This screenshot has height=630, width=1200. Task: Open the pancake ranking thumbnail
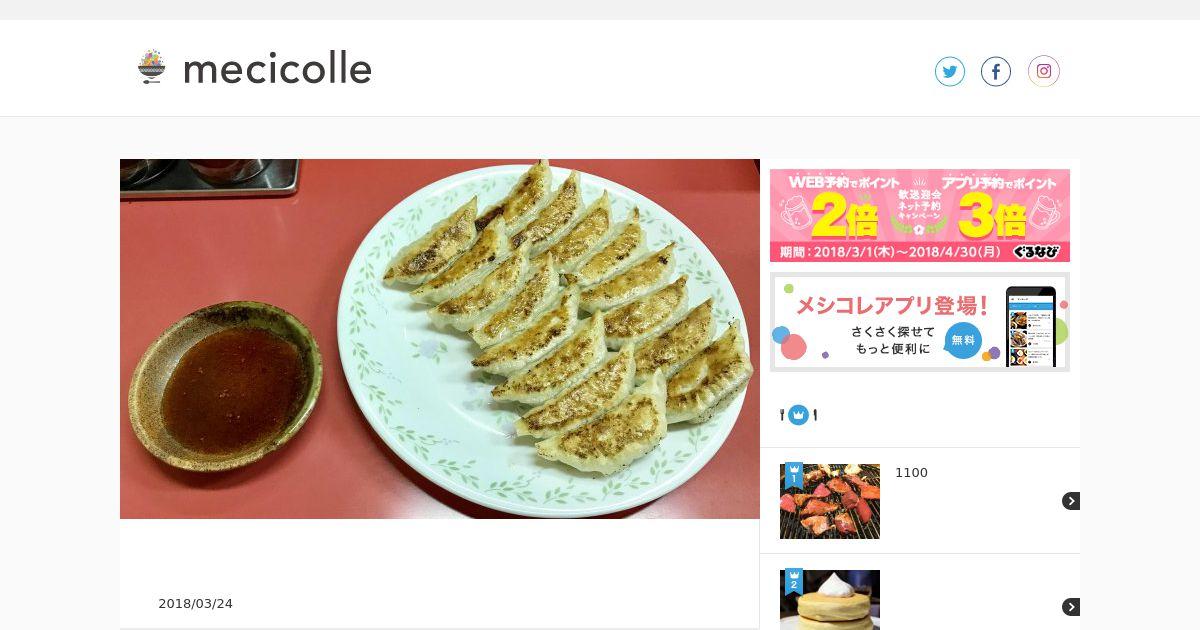(x=830, y=600)
